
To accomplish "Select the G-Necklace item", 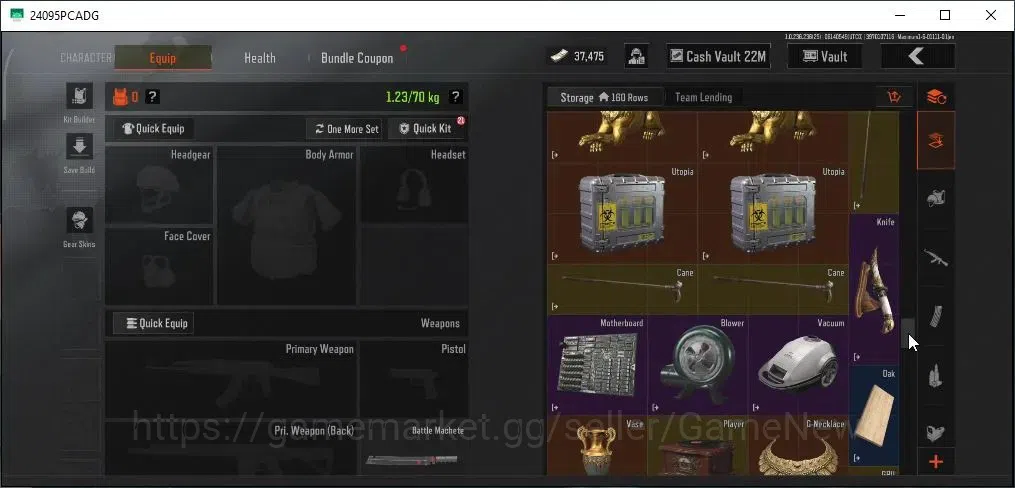I will 798,445.
